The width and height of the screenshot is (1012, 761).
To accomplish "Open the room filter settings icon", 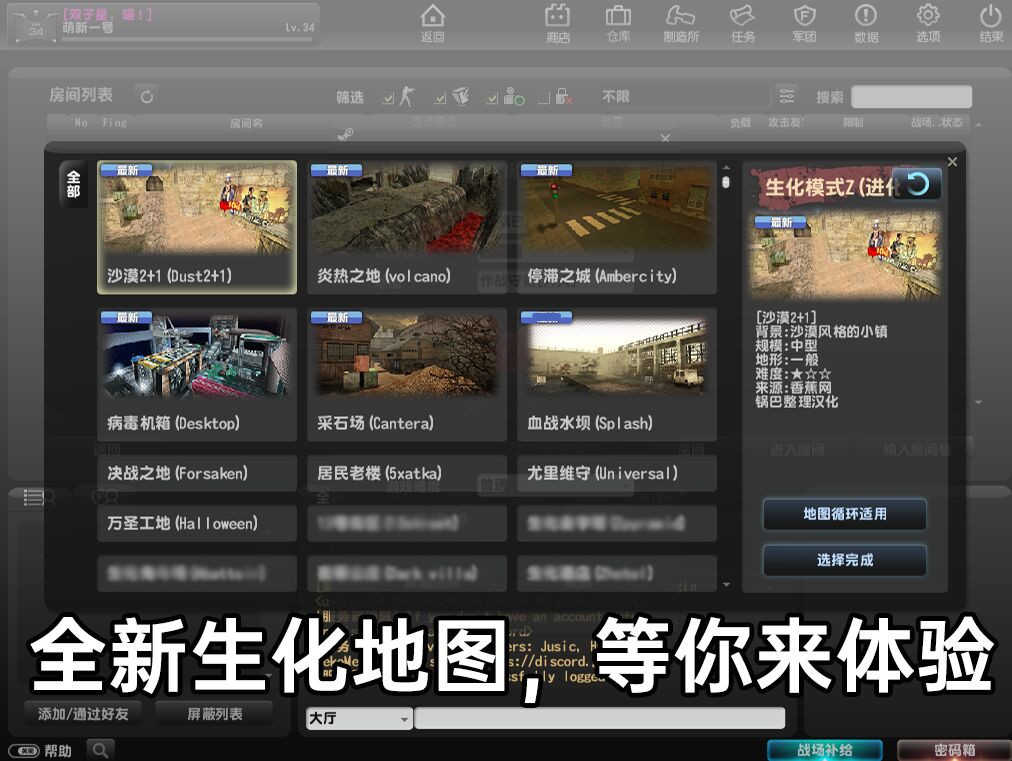I will coord(786,96).
